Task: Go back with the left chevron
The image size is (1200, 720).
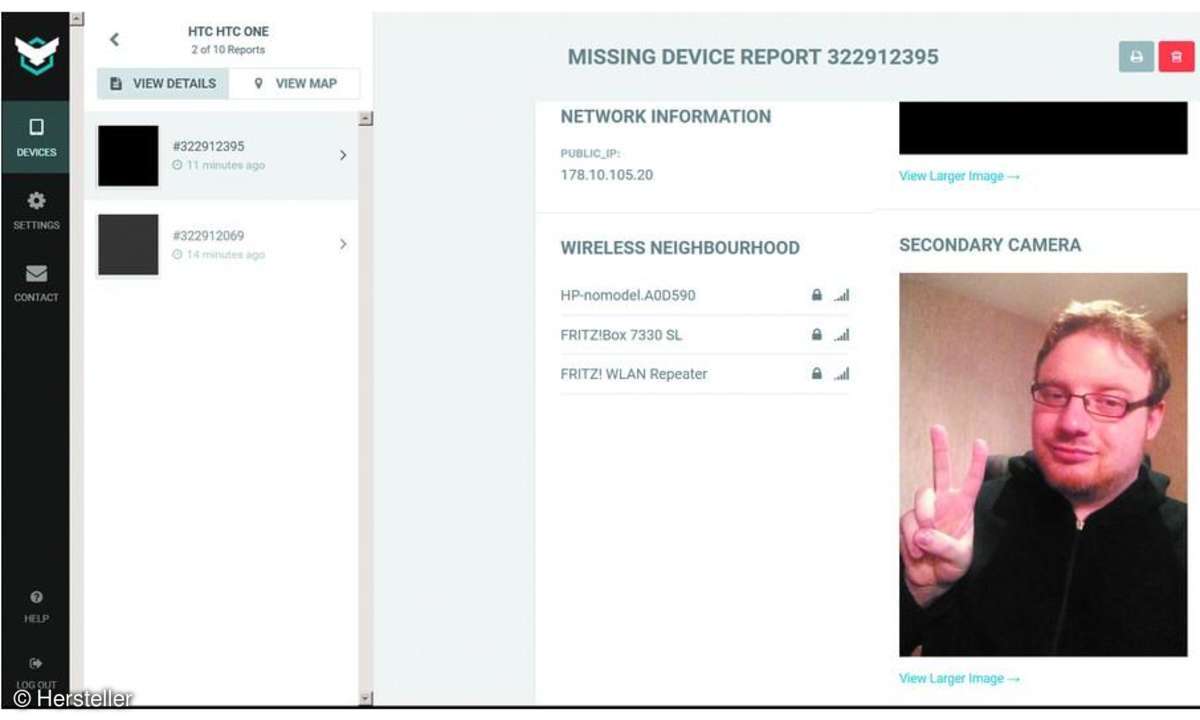Action: pos(114,40)
